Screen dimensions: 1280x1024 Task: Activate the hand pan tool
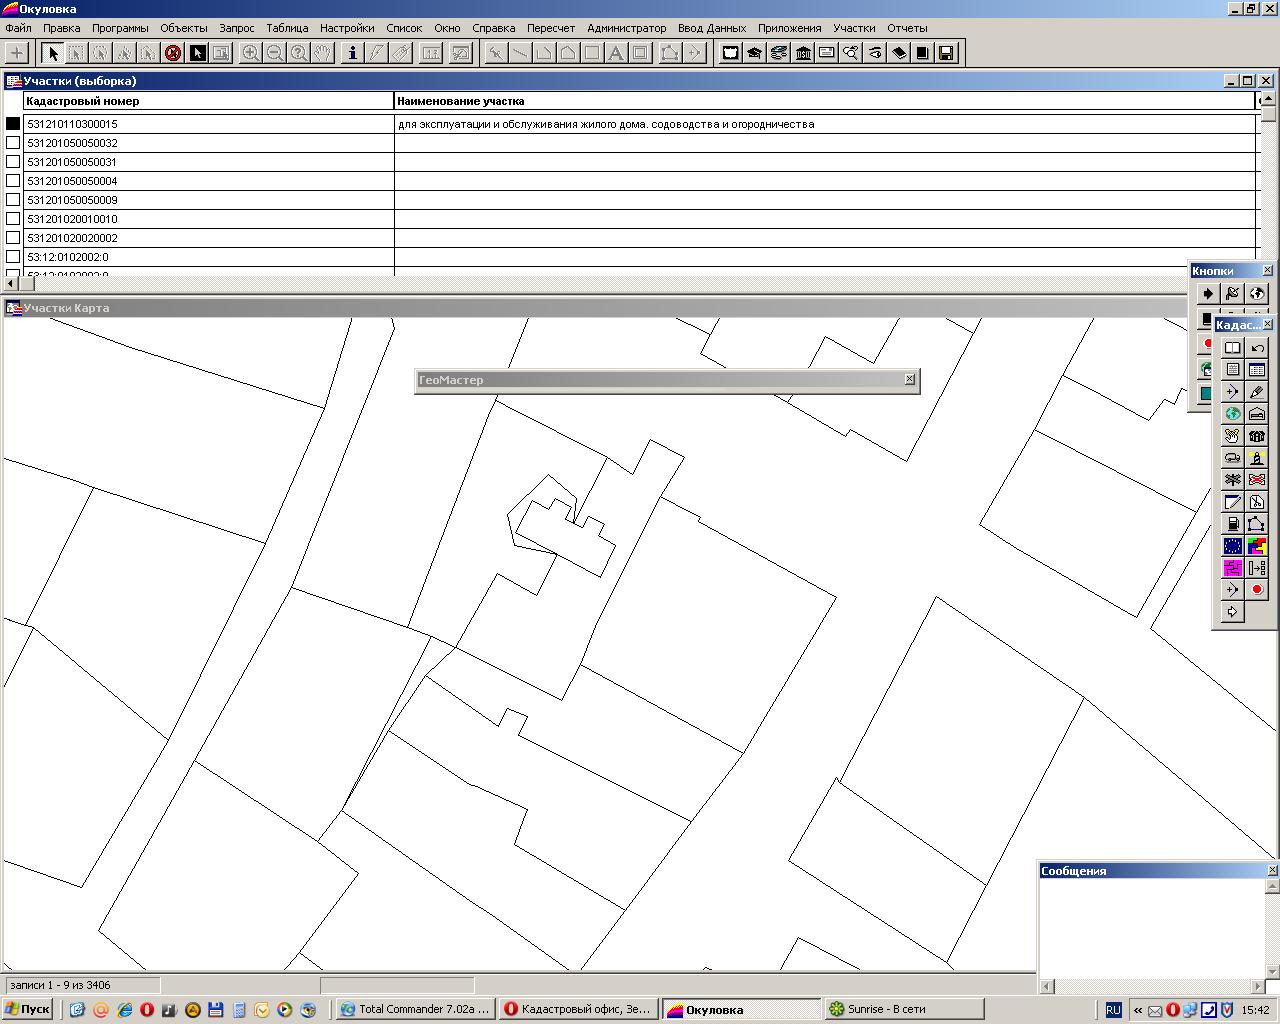pos(322,53)
